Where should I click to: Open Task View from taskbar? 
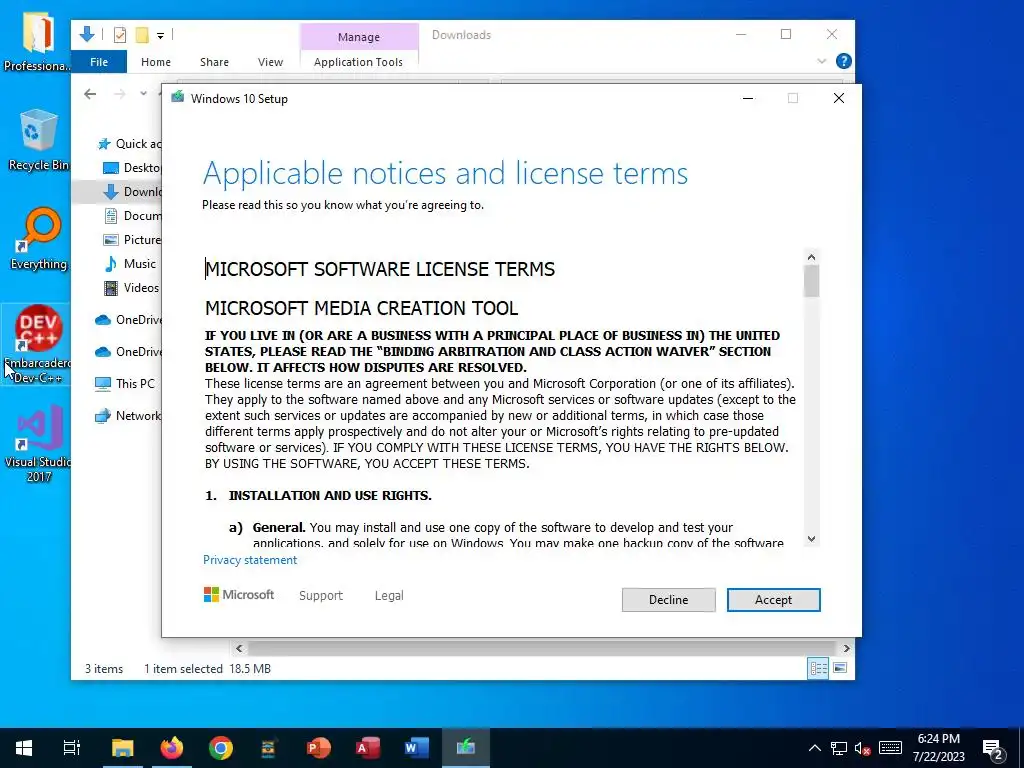72,748
